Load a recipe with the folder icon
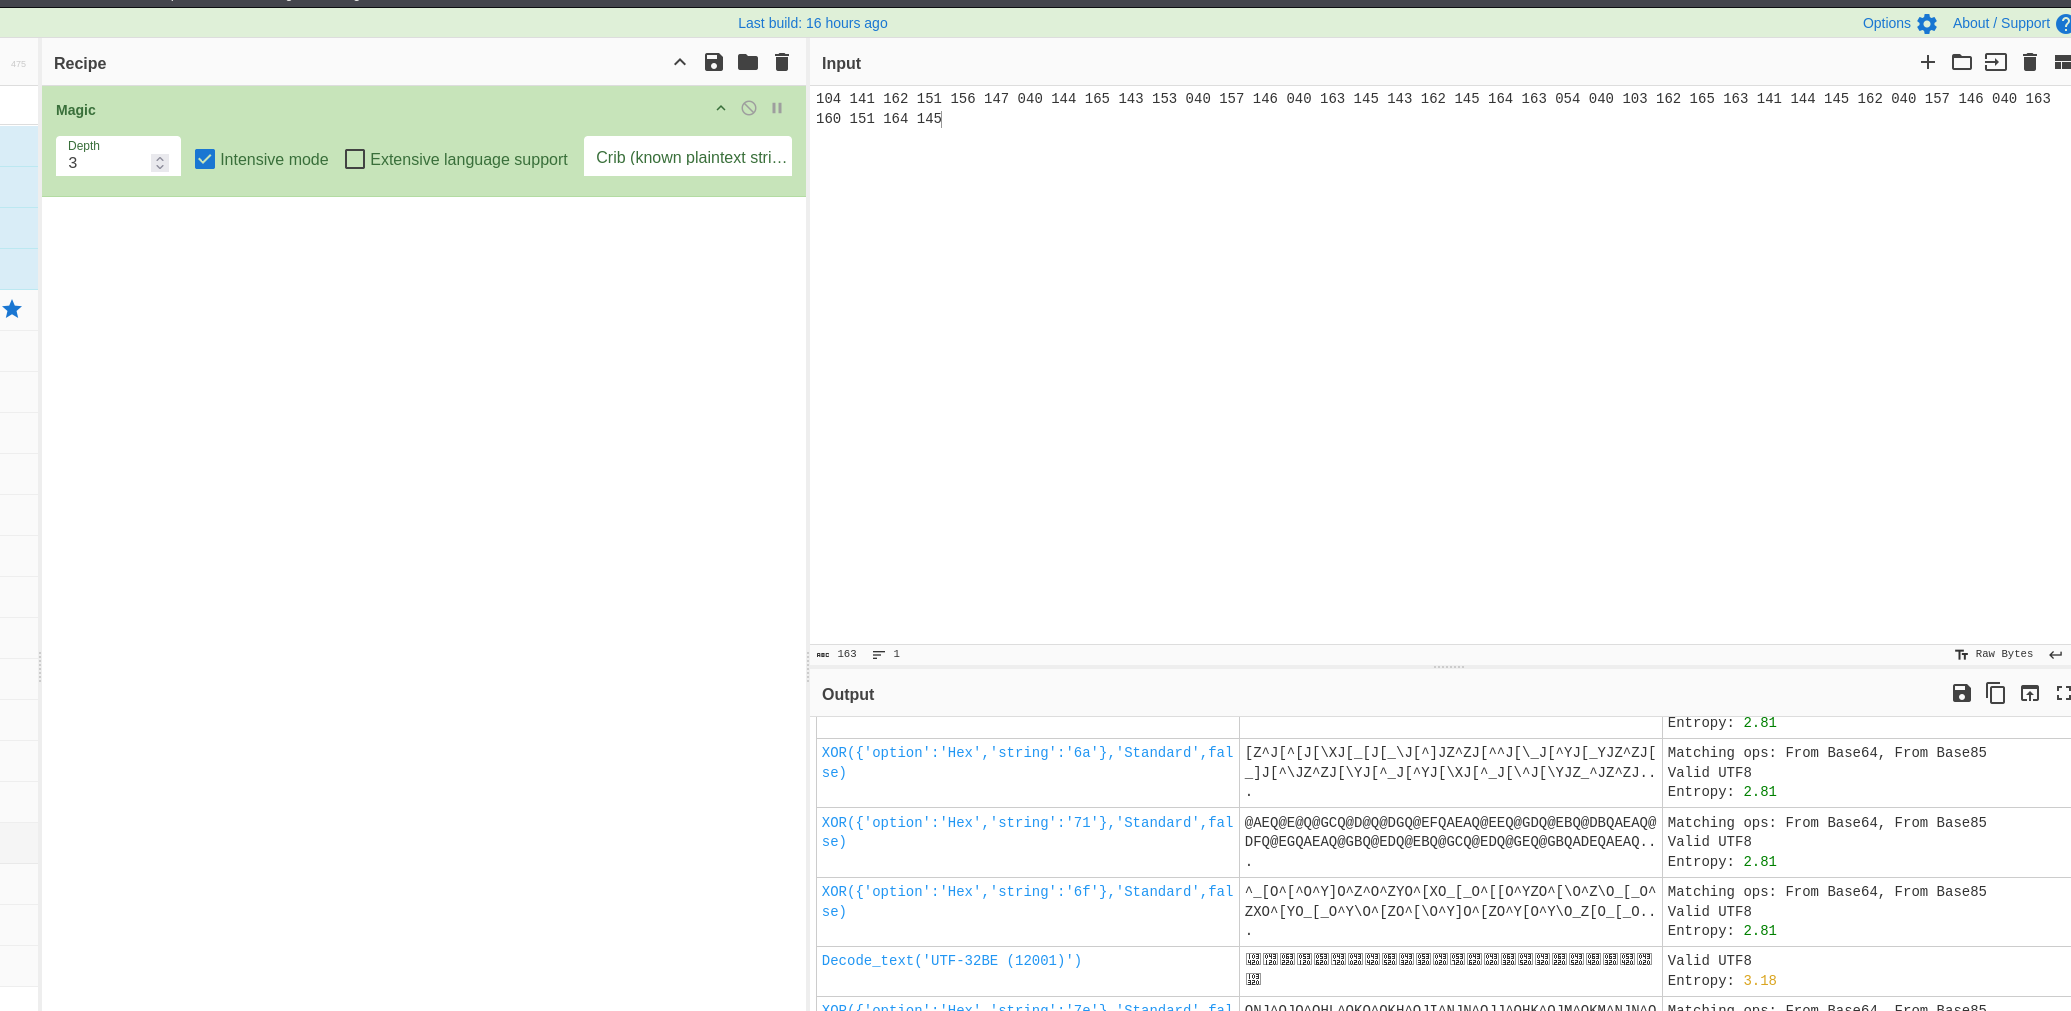 click(748, 62)
